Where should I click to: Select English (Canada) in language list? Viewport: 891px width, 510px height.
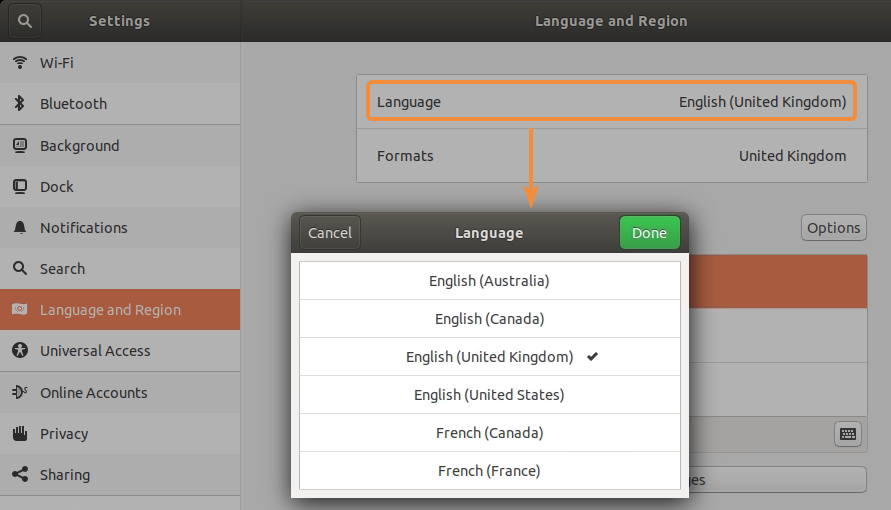click(489, 319)
